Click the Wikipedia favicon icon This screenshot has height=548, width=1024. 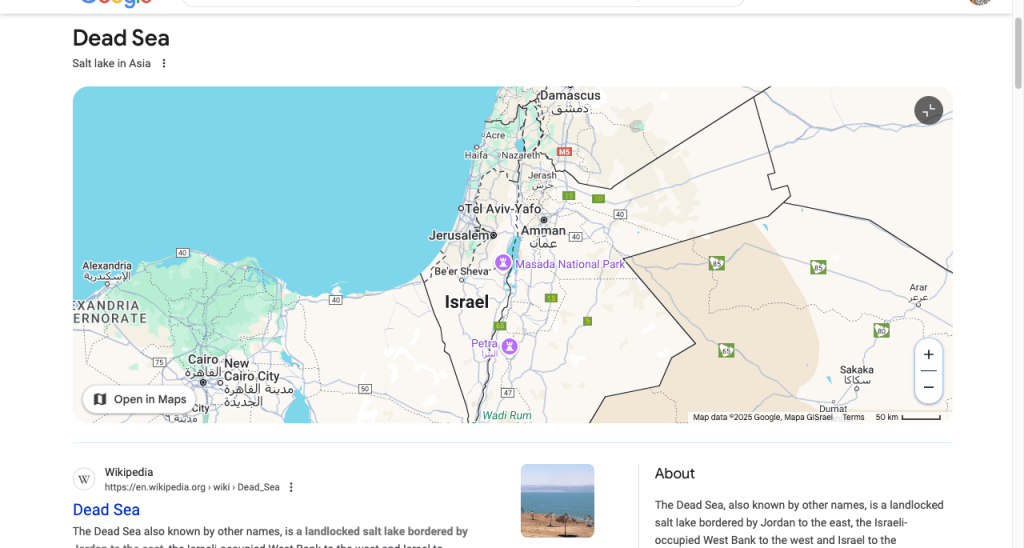84,480
